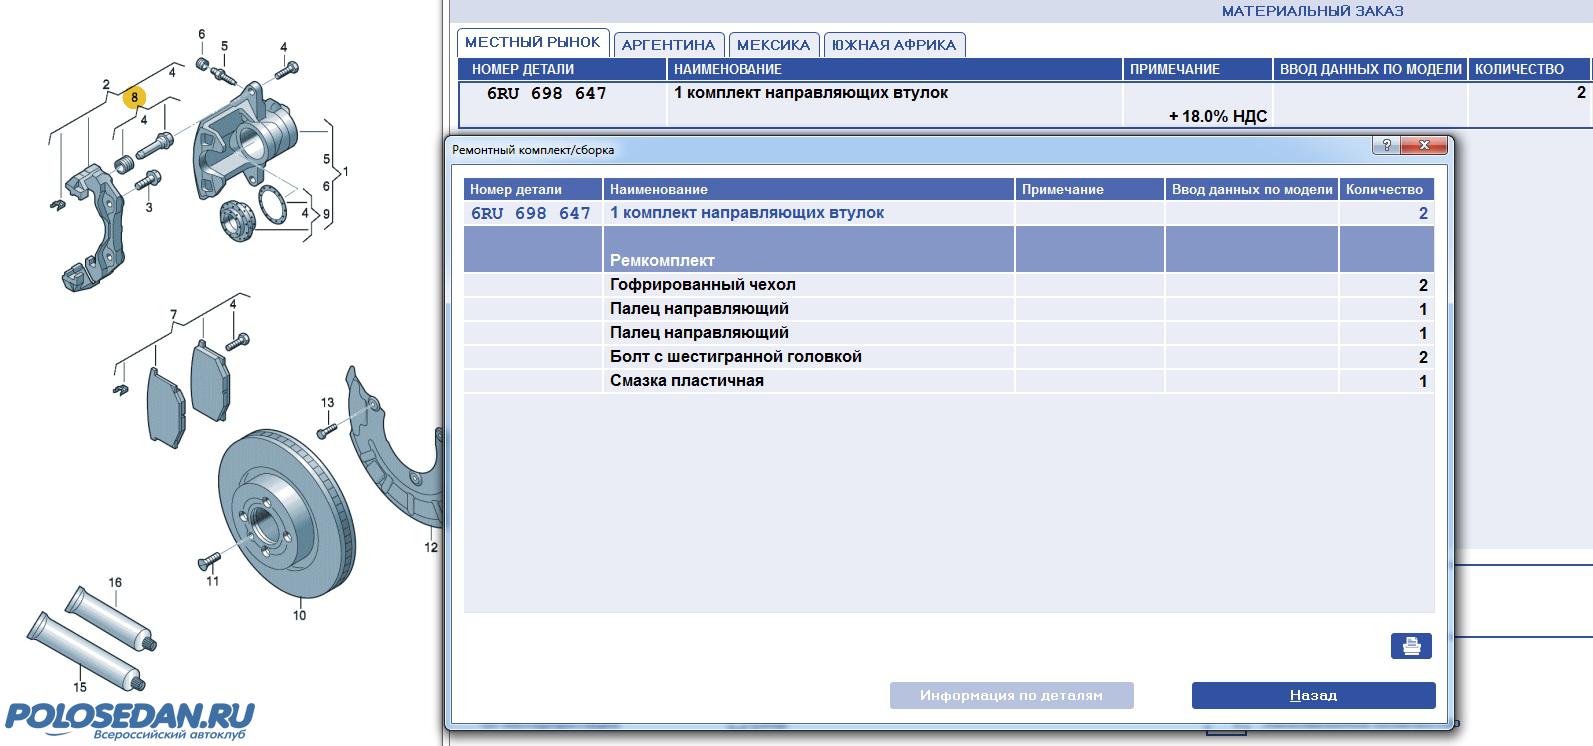Click the Информация по деталям button
Image resolution: width=1593 pixels, height=746 pixels.
pos(1011,695)
